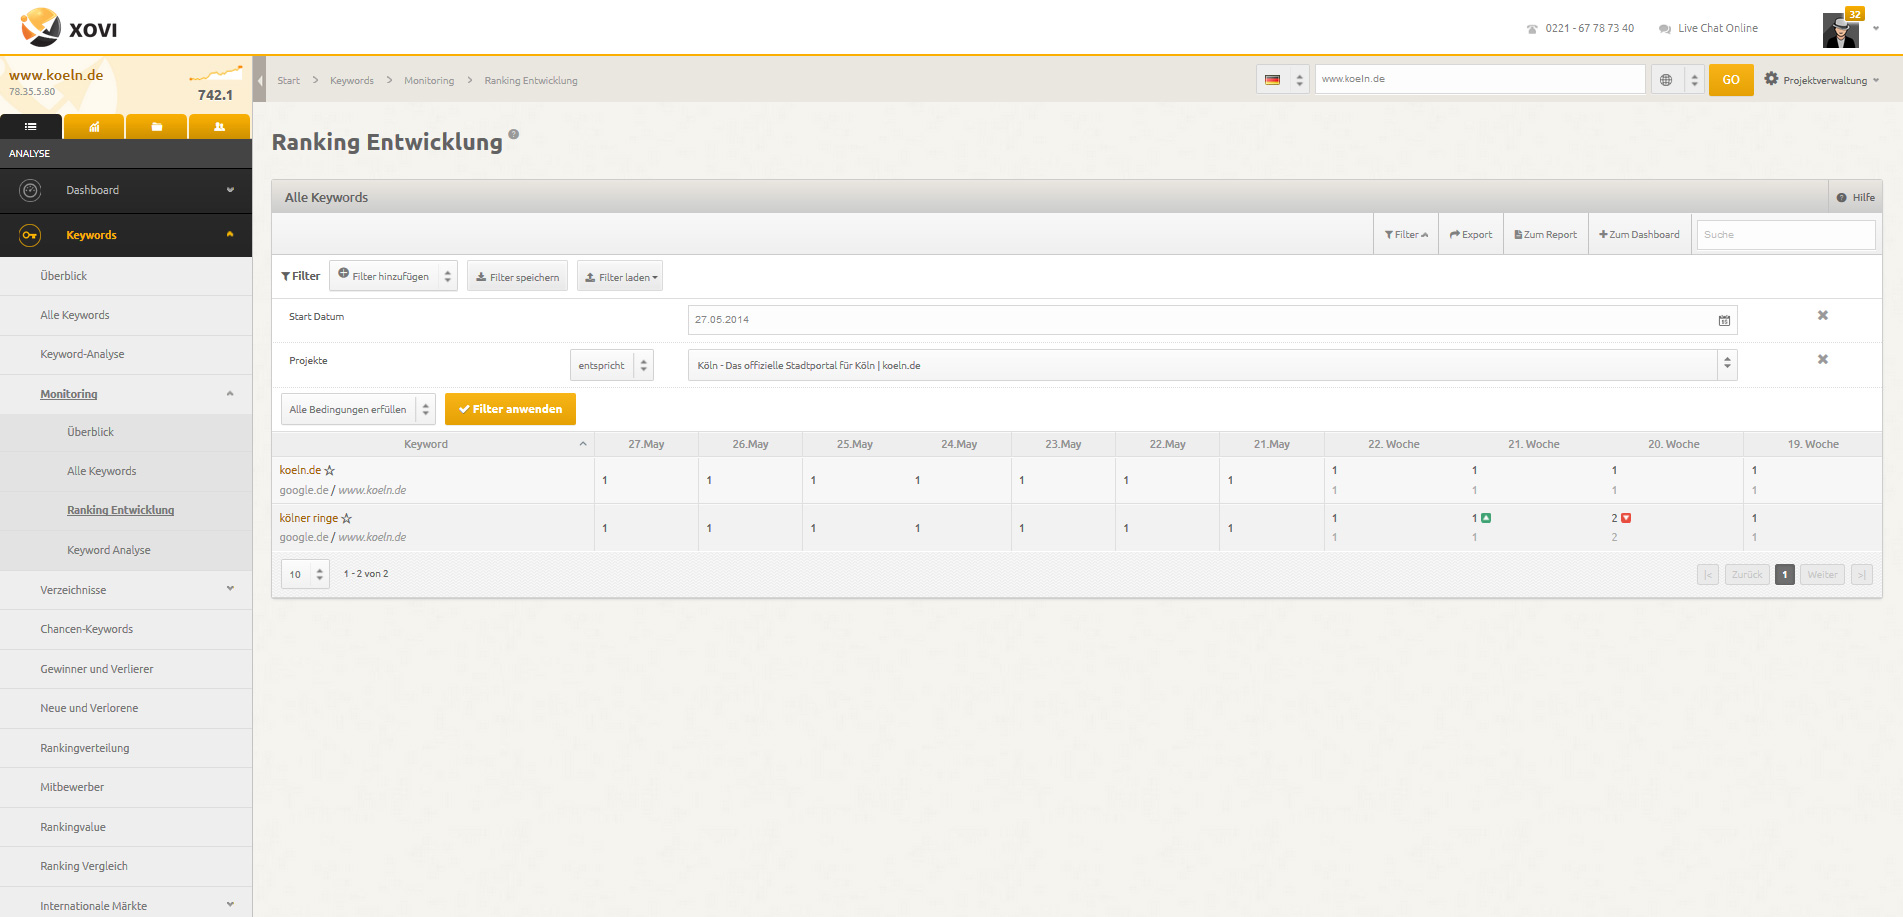
Task: Remove the Start Datum filter row
Action: [x=1822, y=316]
